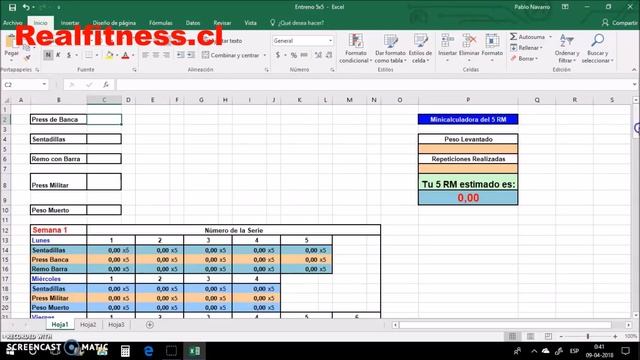Click the Save icon in title bar
Screen dimensions: 640x360
pos(12,7)
